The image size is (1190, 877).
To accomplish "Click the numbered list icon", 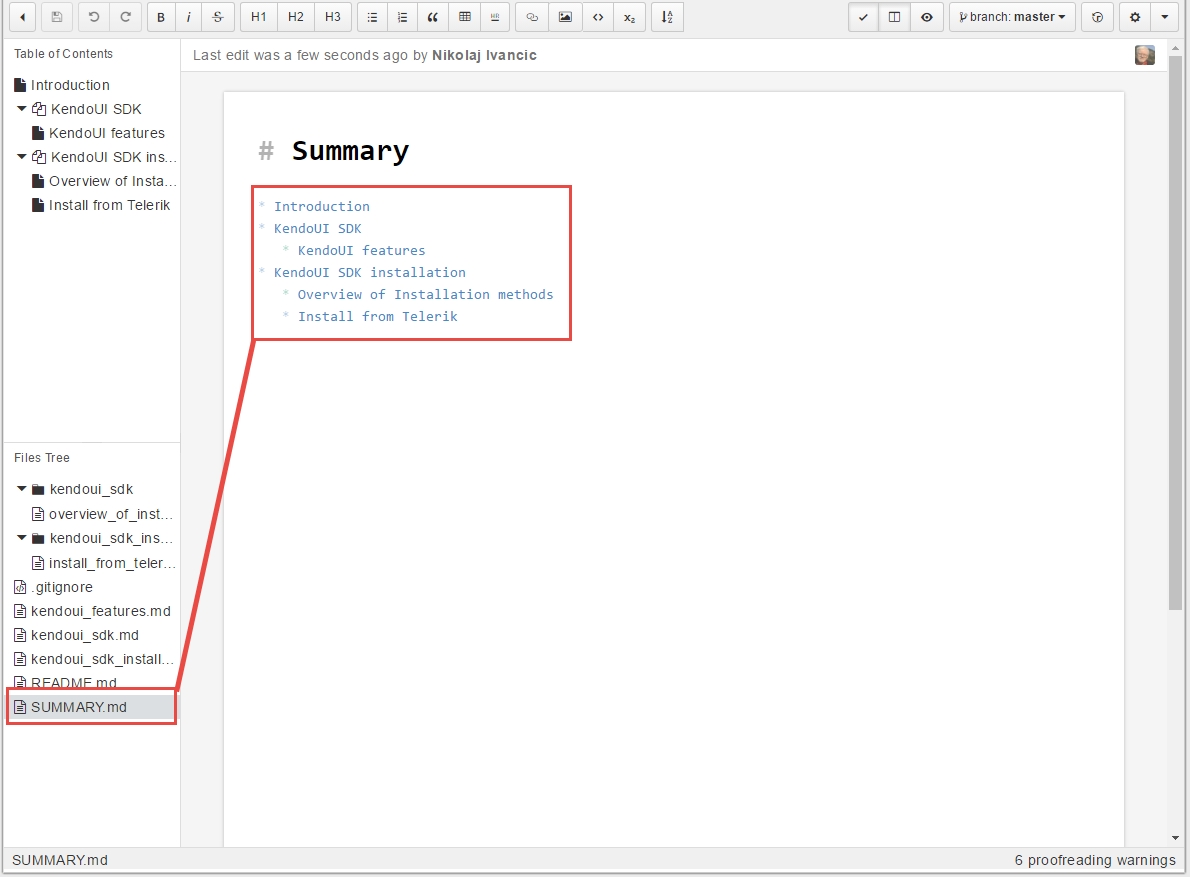I will (402, 17).
